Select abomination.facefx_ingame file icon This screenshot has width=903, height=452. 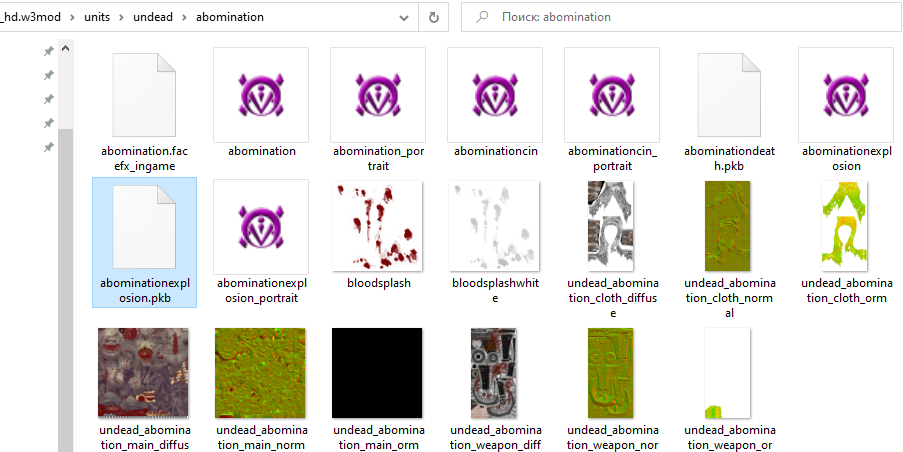coord(144,95)
